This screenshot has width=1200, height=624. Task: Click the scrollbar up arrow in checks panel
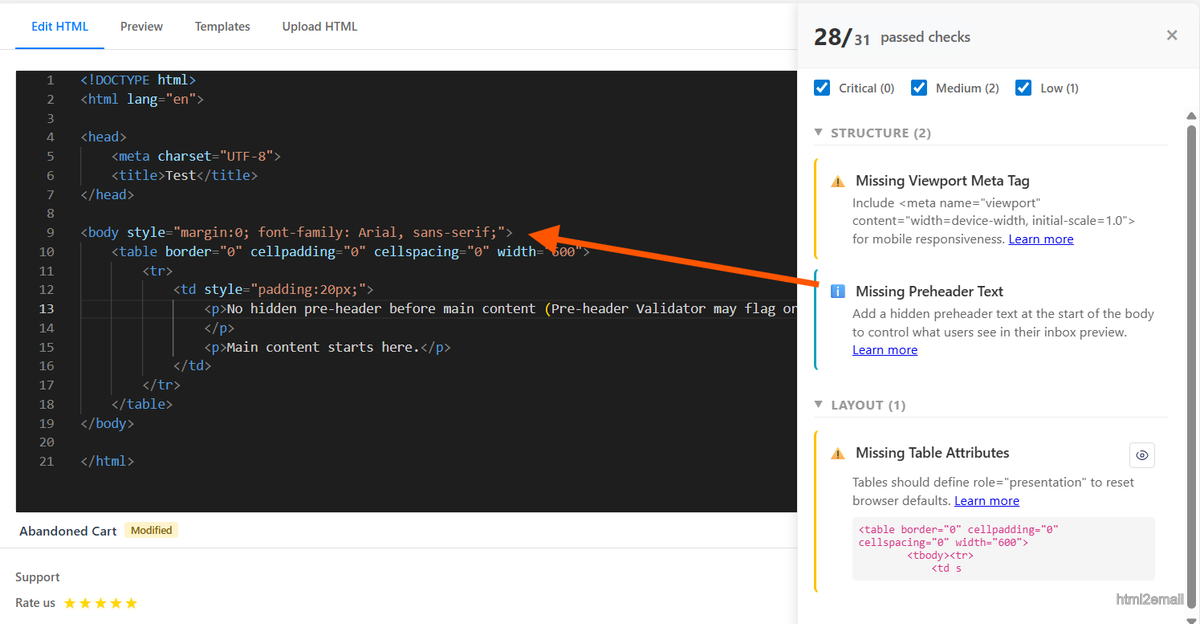coord(1191,116)
